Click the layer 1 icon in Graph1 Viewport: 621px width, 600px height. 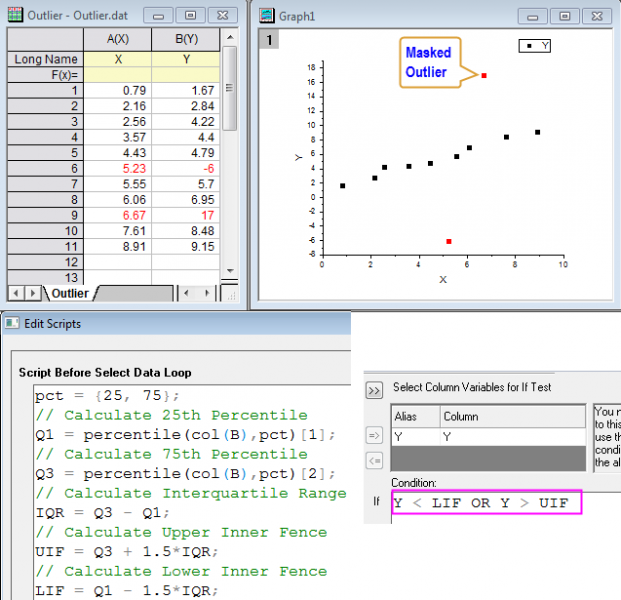[270, 39]
